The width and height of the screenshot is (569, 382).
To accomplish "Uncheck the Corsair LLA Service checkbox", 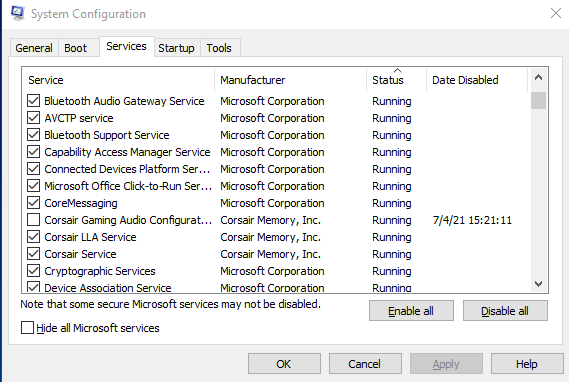I will point(33,237).
